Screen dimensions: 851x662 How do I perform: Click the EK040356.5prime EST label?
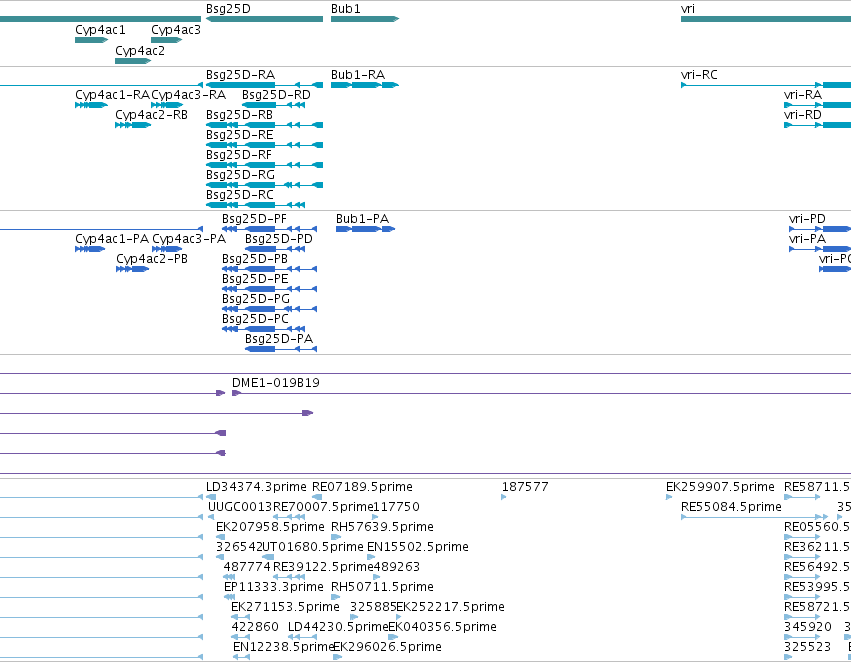pyautogui.click(x=442, y=627)
